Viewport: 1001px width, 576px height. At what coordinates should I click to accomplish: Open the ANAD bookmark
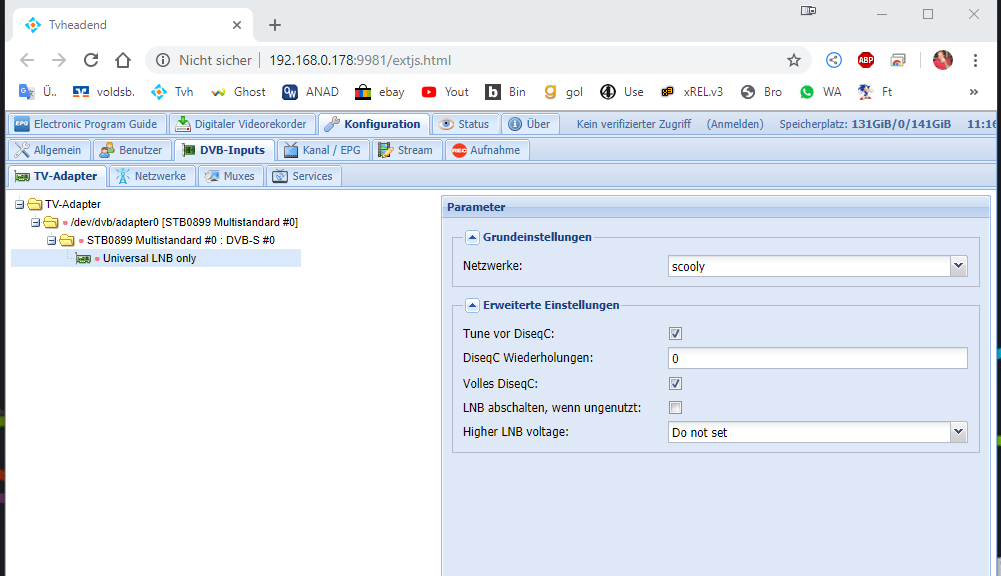point(310,92)
